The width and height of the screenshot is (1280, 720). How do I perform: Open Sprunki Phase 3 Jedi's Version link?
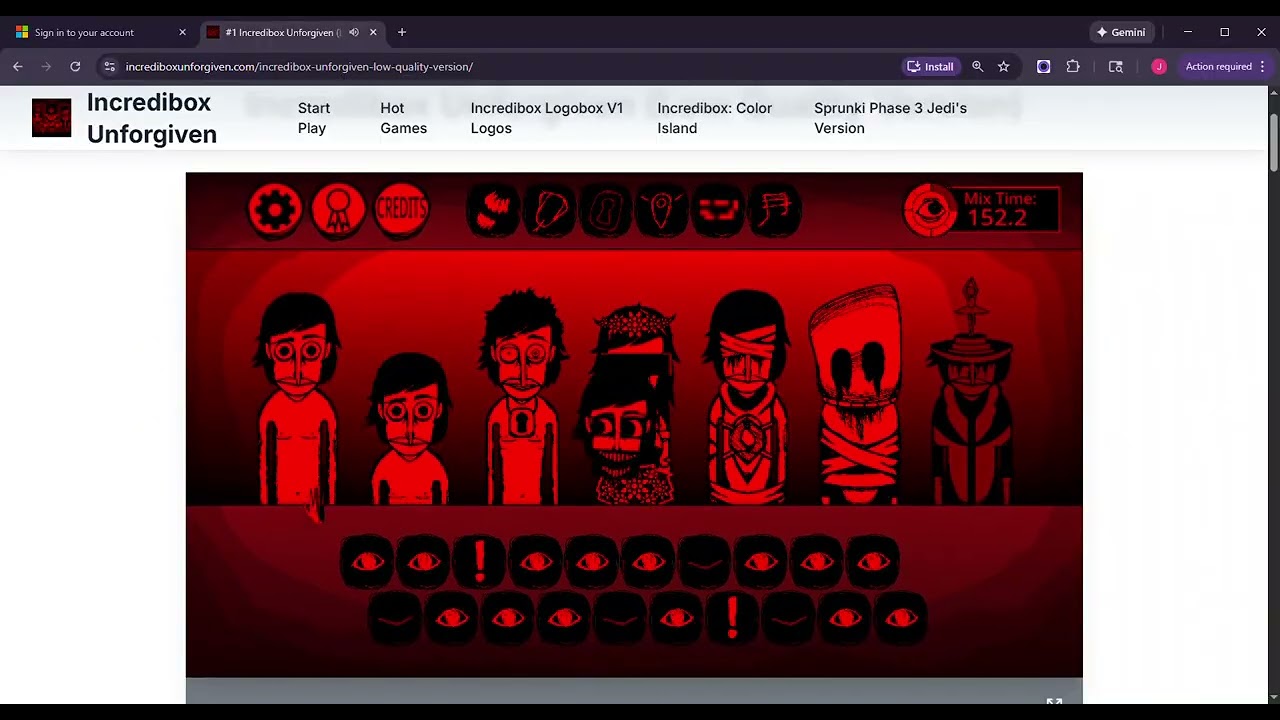pos(890,118)
